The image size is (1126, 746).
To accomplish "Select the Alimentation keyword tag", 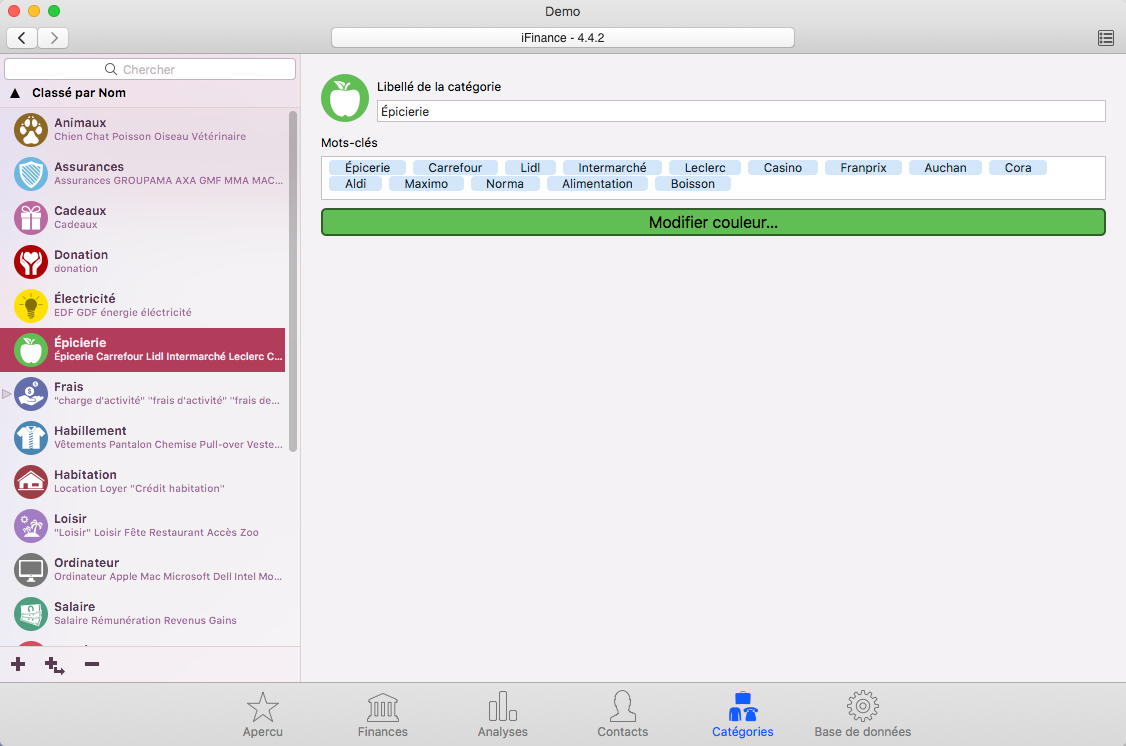I will [x=597, y=184].
